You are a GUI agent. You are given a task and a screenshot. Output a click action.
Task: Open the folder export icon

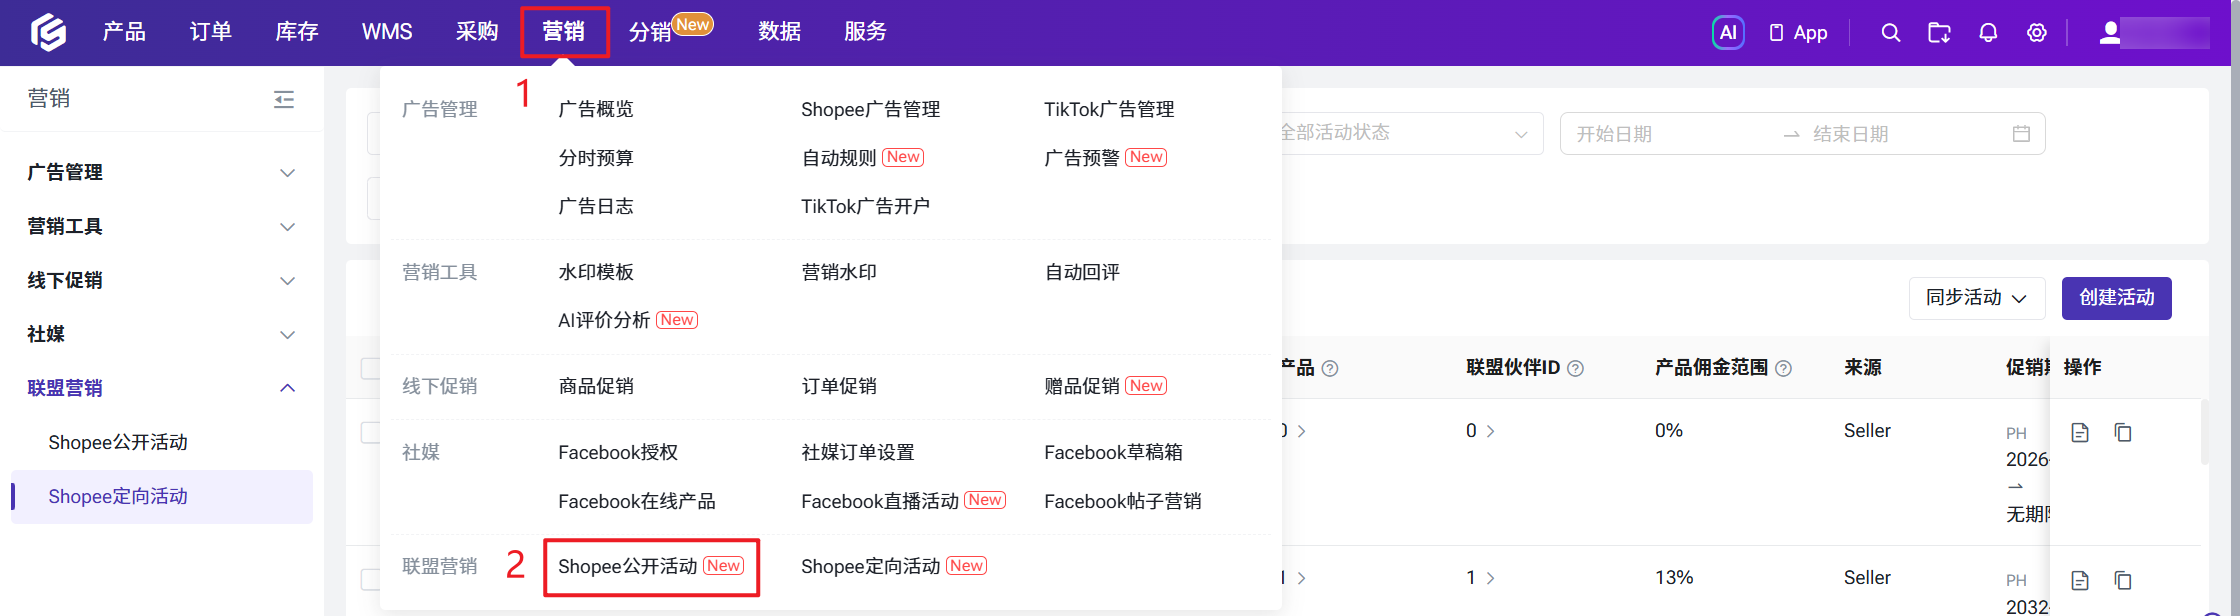(x=1939, y=33)
